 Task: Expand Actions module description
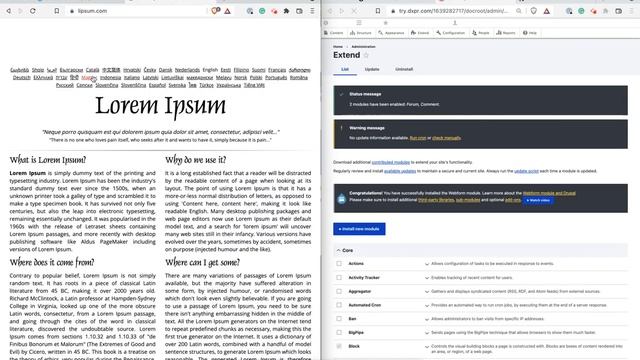tap(427, 264)
